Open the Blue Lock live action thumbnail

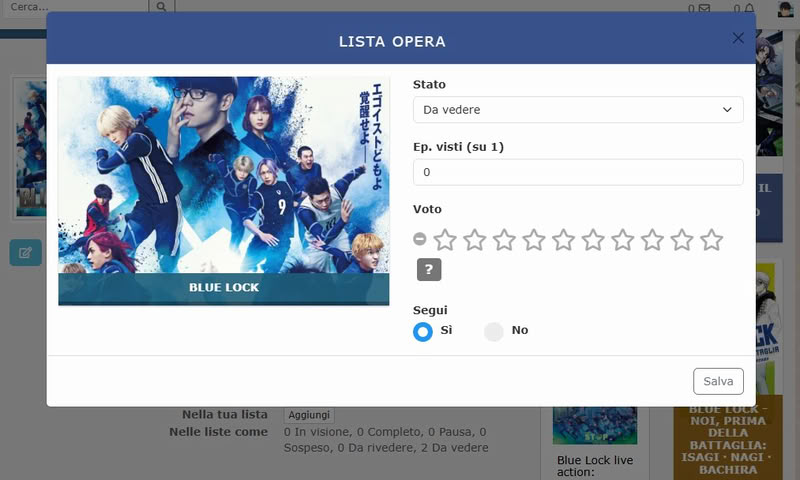[595, 425]
